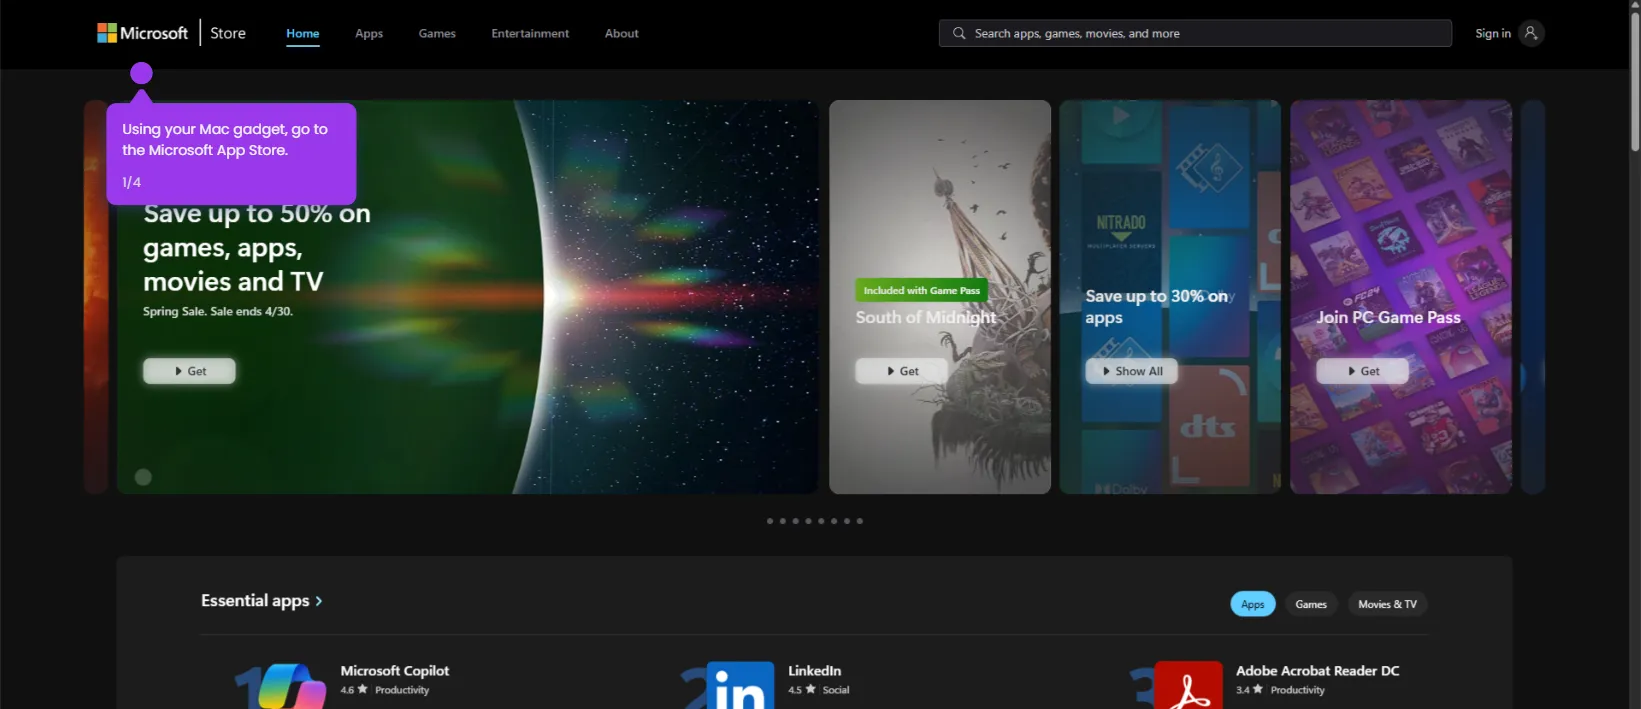Go to the Entertainment tab
The width and height of the screenshot is (1641, 709).
[x=530, y=33]
